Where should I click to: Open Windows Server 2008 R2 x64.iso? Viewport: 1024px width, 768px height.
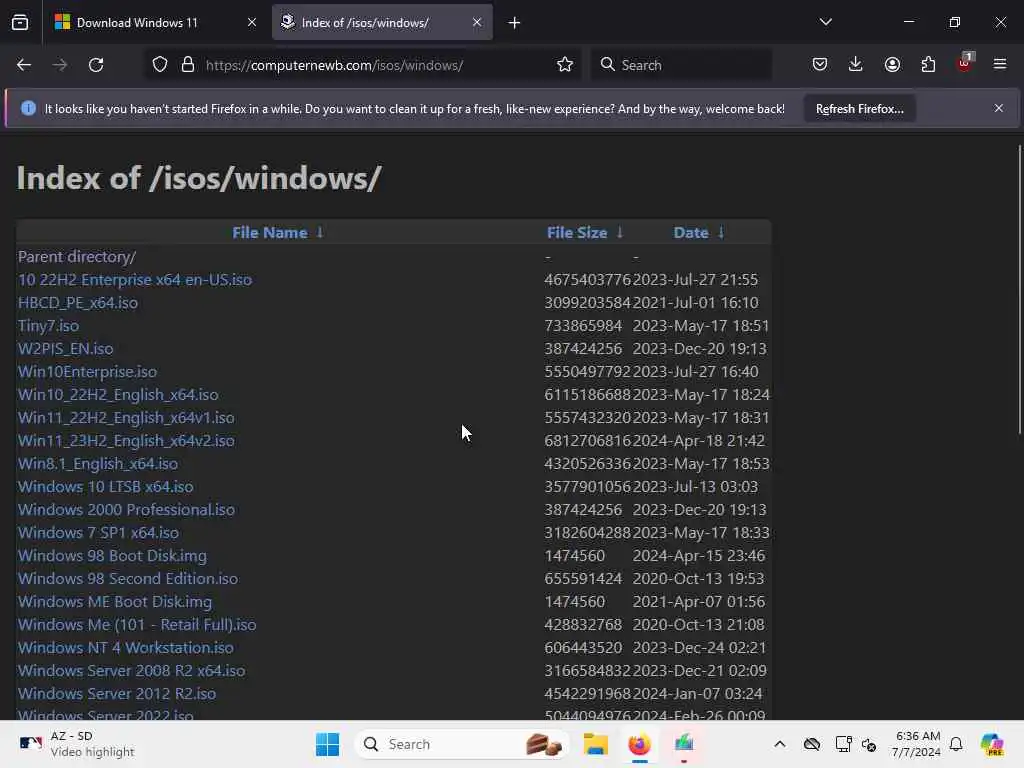[x=131, y=671]
